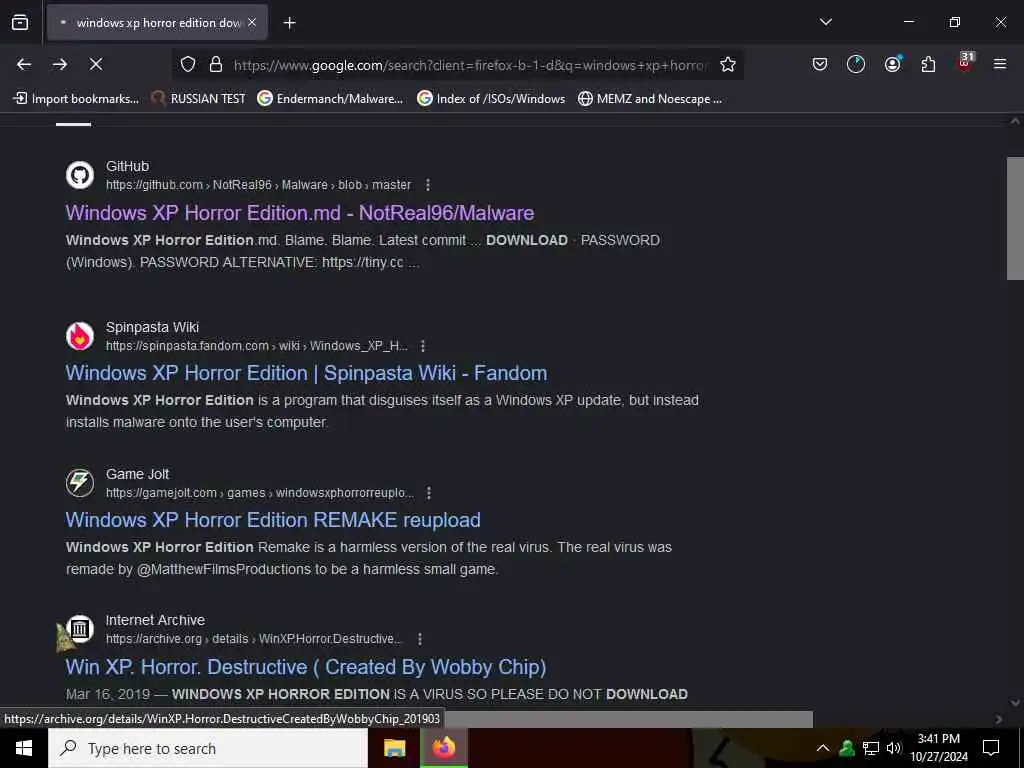The width and height of the screenshot is (1024, 768).
Task: Open the Extensions puzzle piece menu
Action: [928, 64]
